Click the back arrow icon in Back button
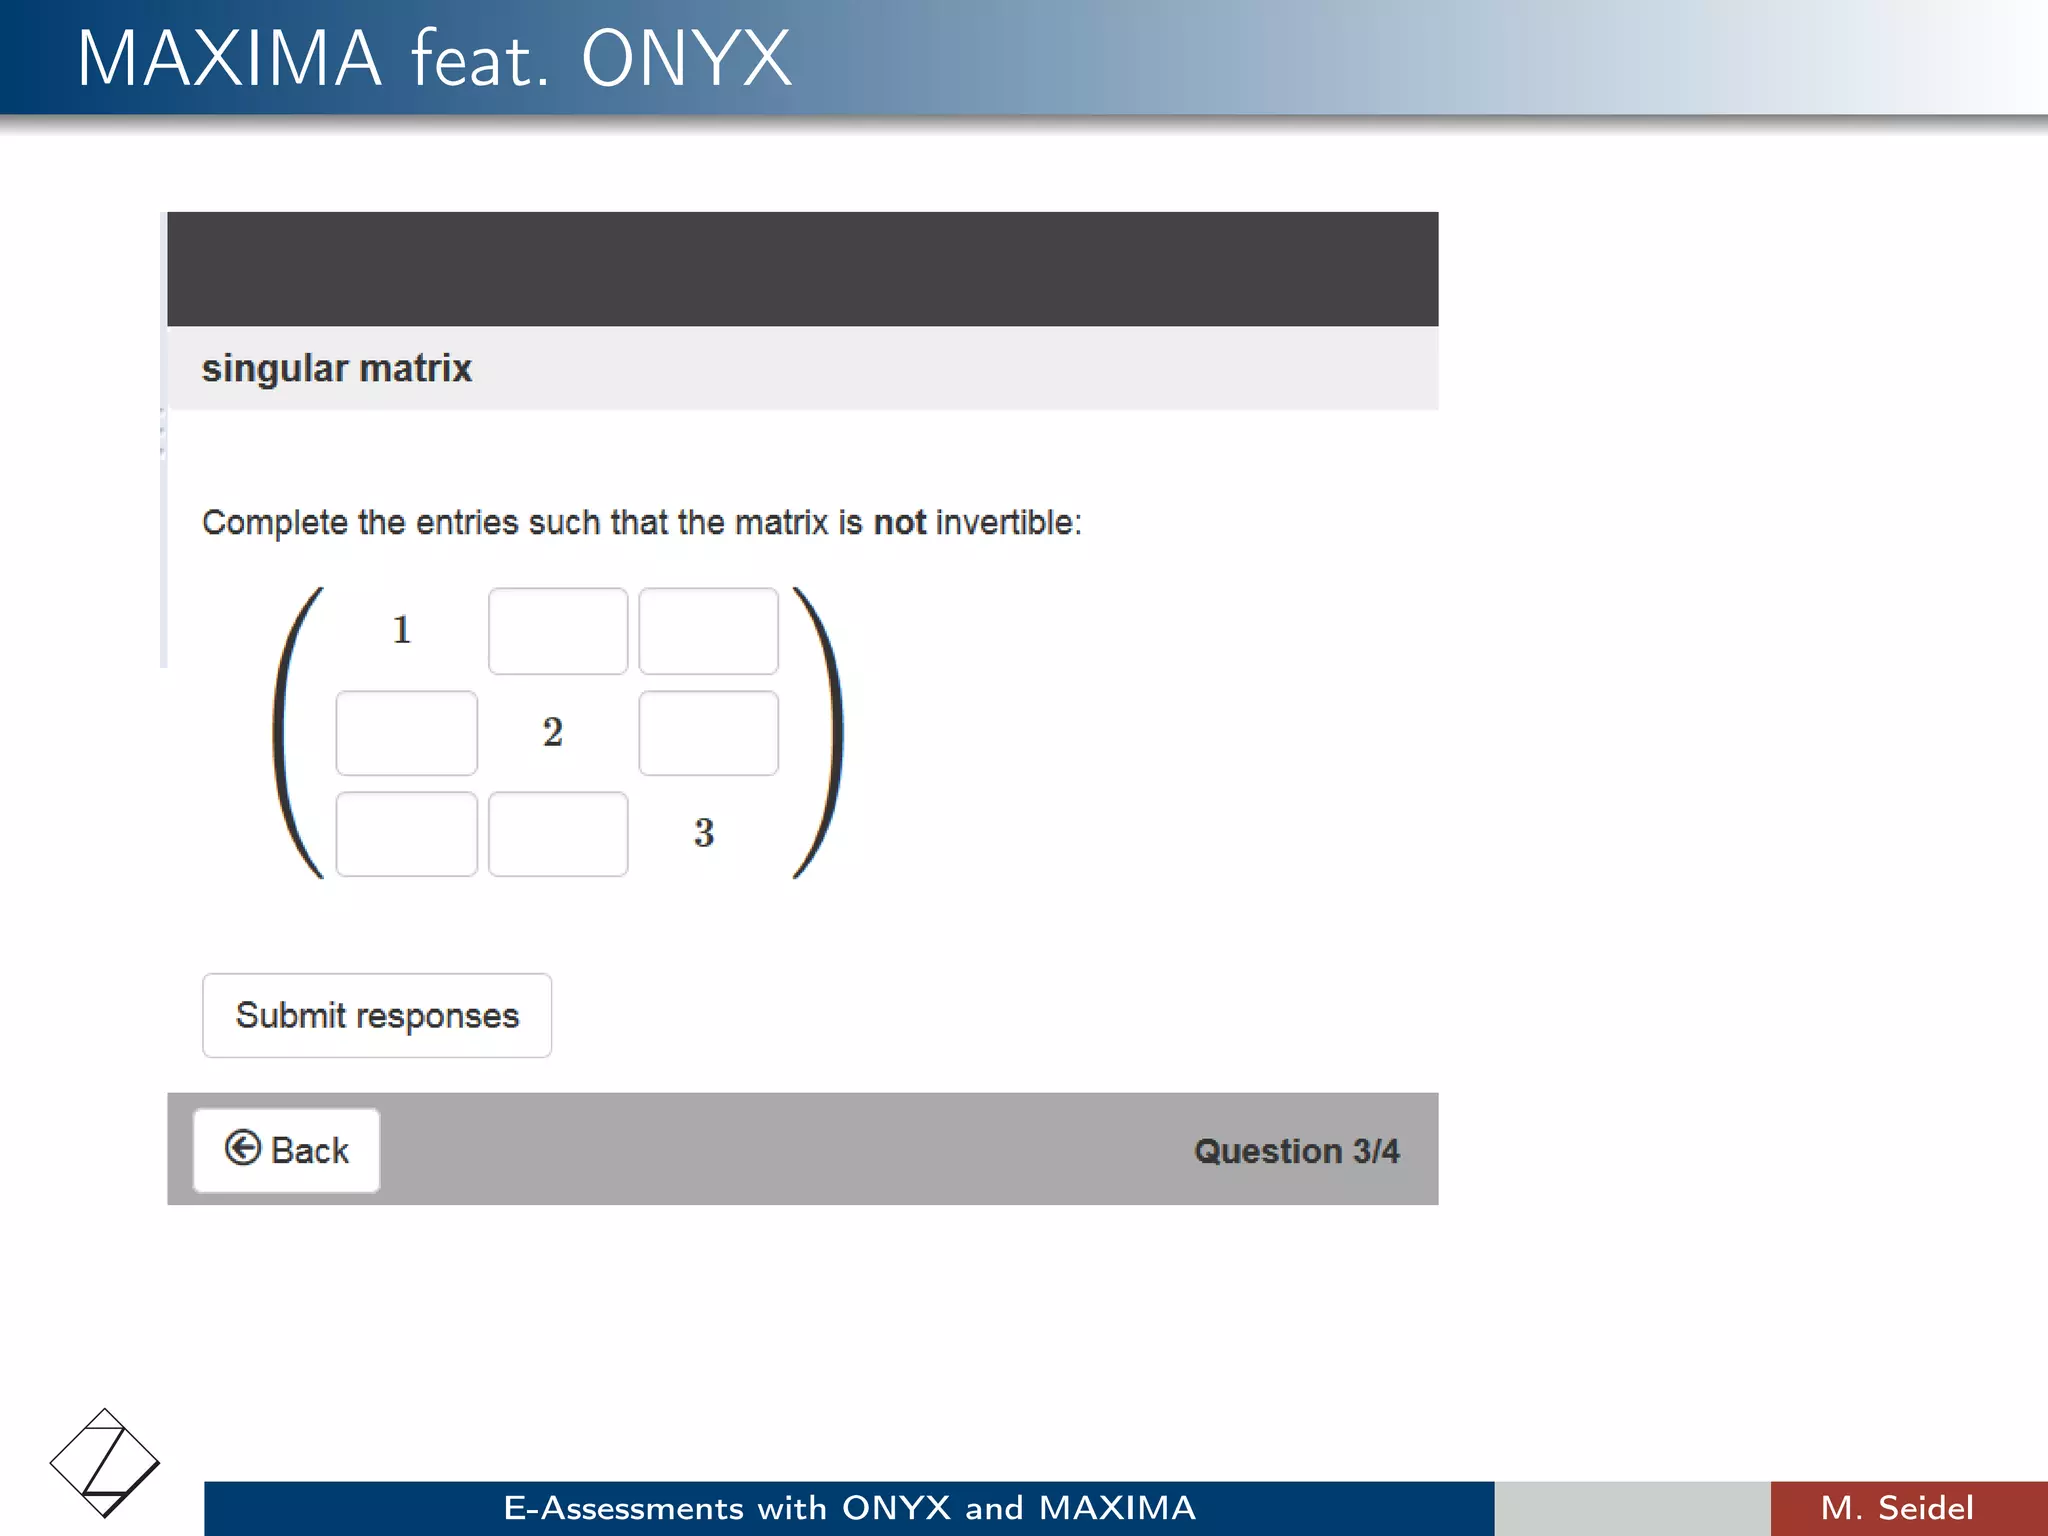 tap(243, 1148)
